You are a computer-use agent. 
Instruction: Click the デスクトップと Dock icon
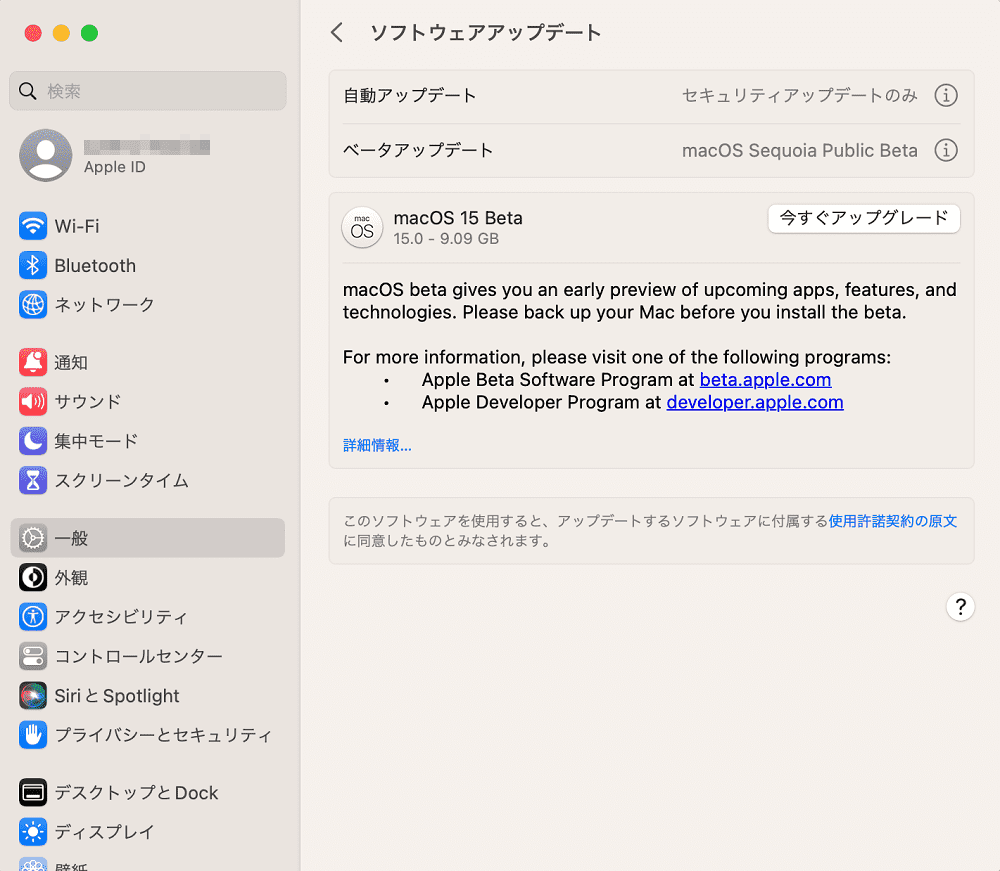pyautogui.click(x=33, y=793)
